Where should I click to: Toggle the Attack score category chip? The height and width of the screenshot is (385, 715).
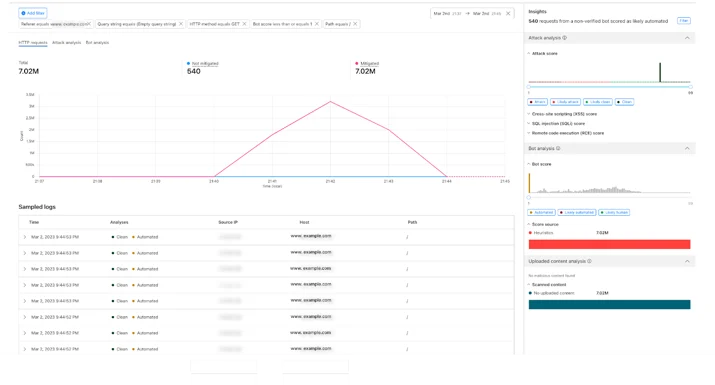(x=537, y=102)
